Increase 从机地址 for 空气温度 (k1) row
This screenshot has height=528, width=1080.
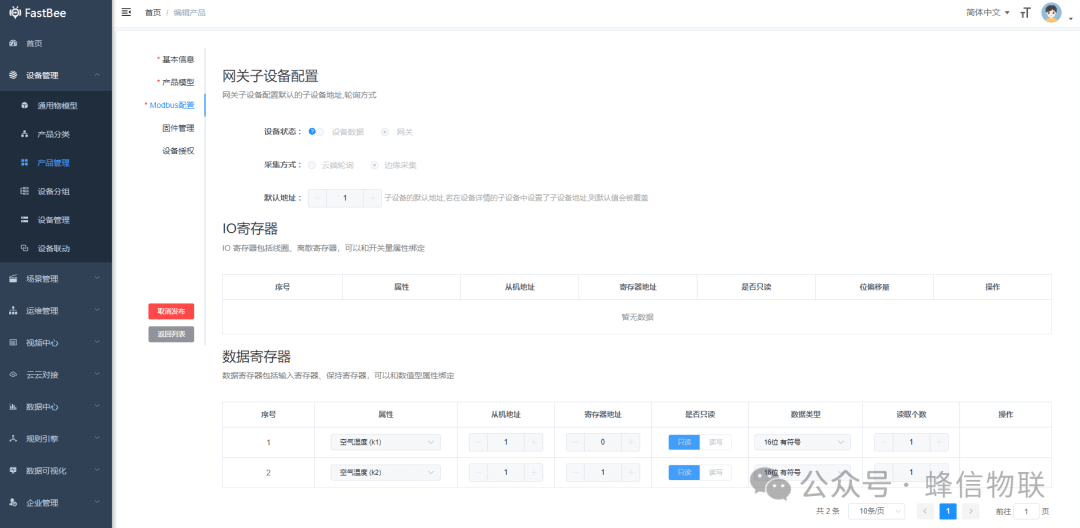point(534,442)
